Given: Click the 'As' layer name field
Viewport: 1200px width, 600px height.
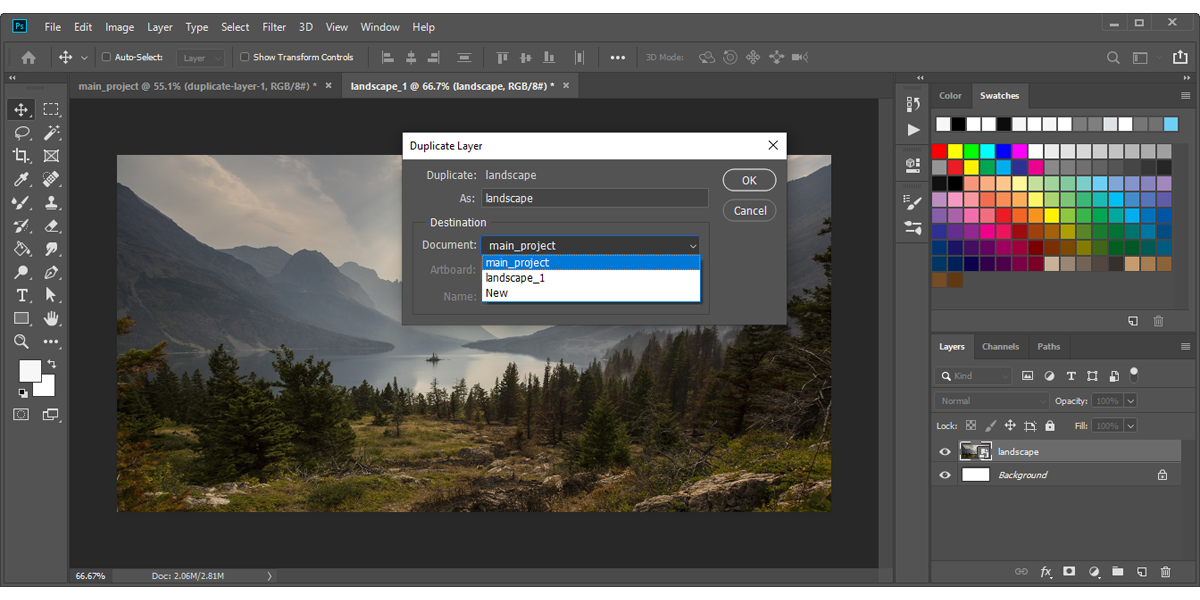Looking at the screenshot, I should 594,199.
